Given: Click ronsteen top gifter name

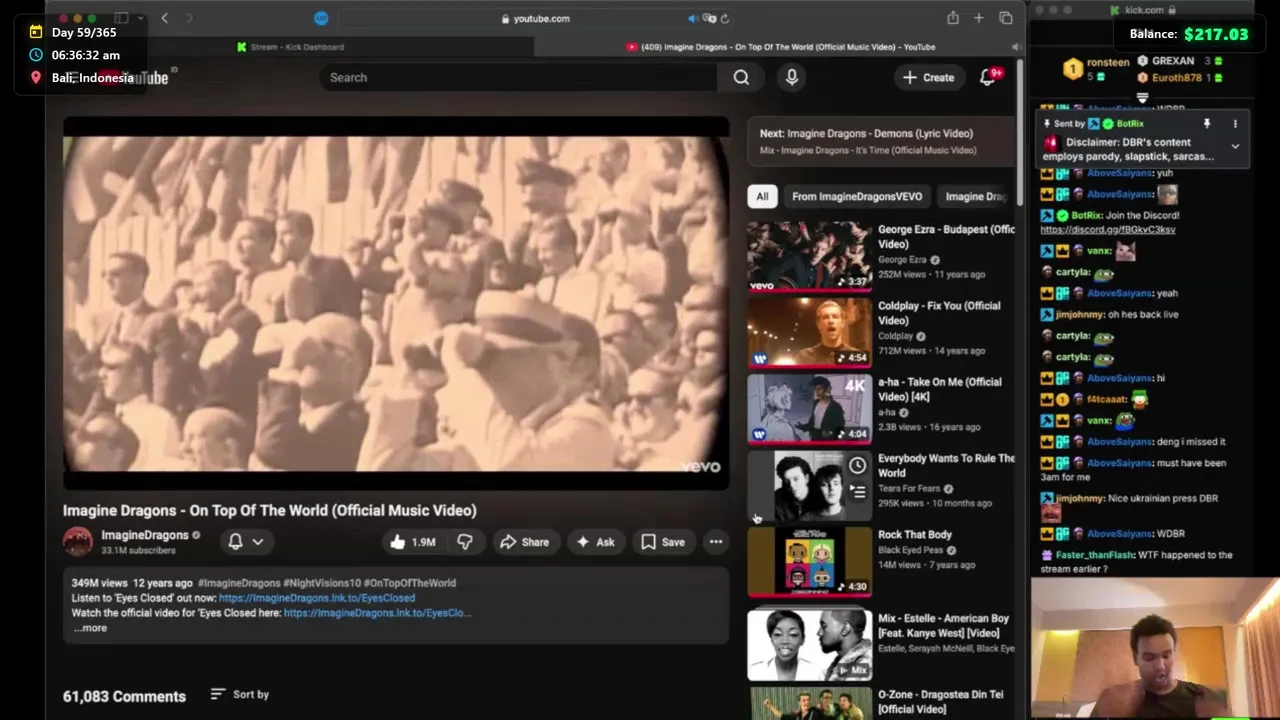Looking at the screenshot, I should (x=1107, y=62).
